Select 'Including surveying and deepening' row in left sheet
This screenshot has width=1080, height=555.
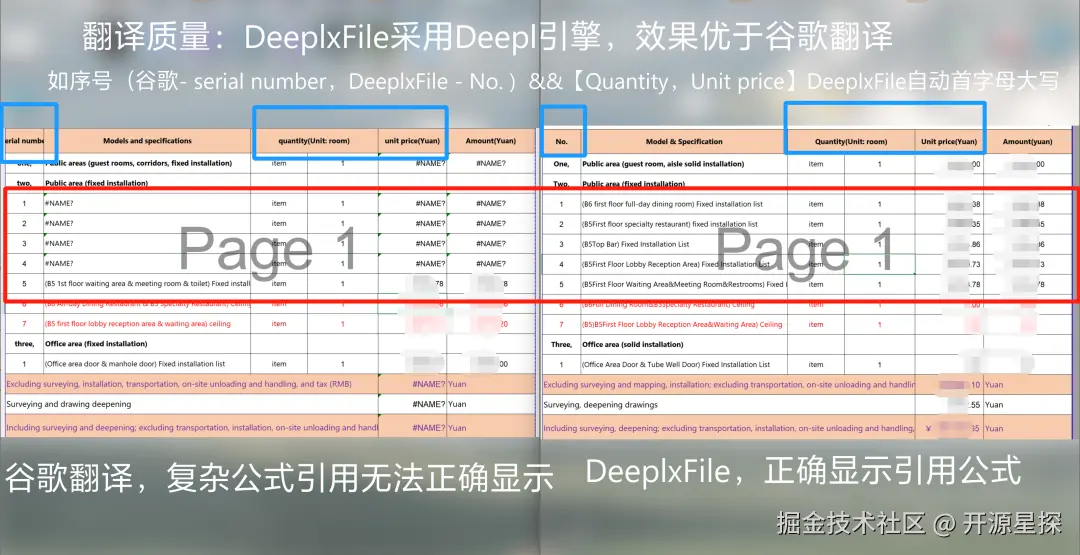191,428
